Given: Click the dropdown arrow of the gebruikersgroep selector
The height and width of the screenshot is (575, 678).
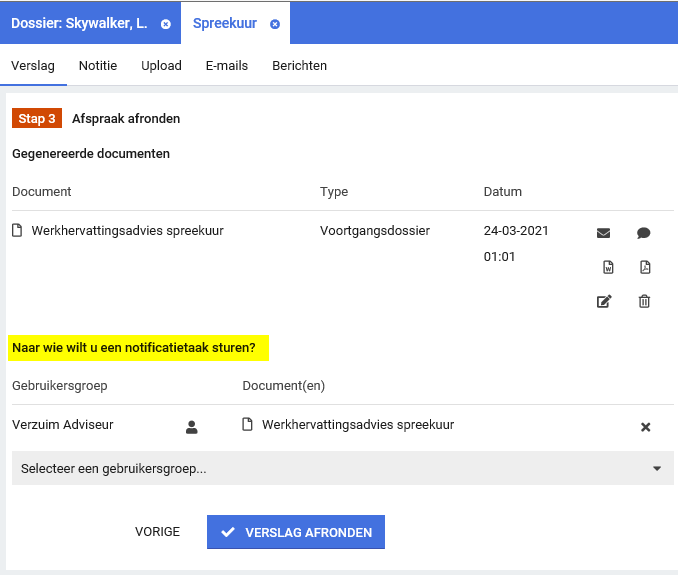Looking at the screenshot, I should [x=657, y=468].
